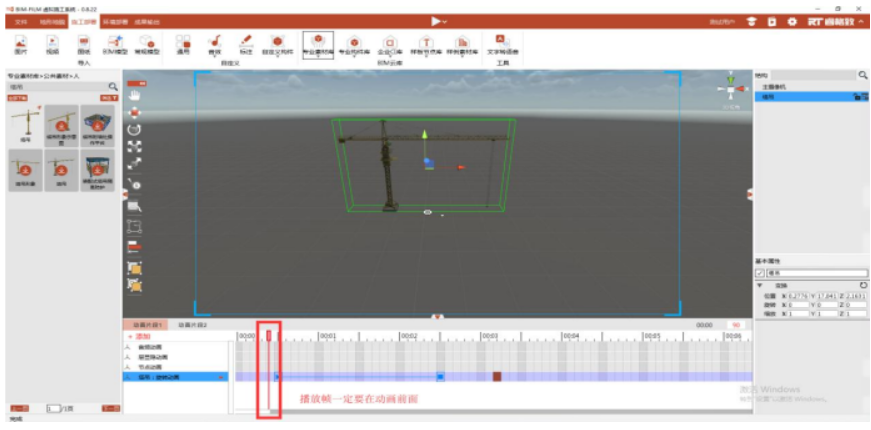The height and width of the screenshot is (430, 871).
Task: Click the material search input field
Action: click(57, 87)
